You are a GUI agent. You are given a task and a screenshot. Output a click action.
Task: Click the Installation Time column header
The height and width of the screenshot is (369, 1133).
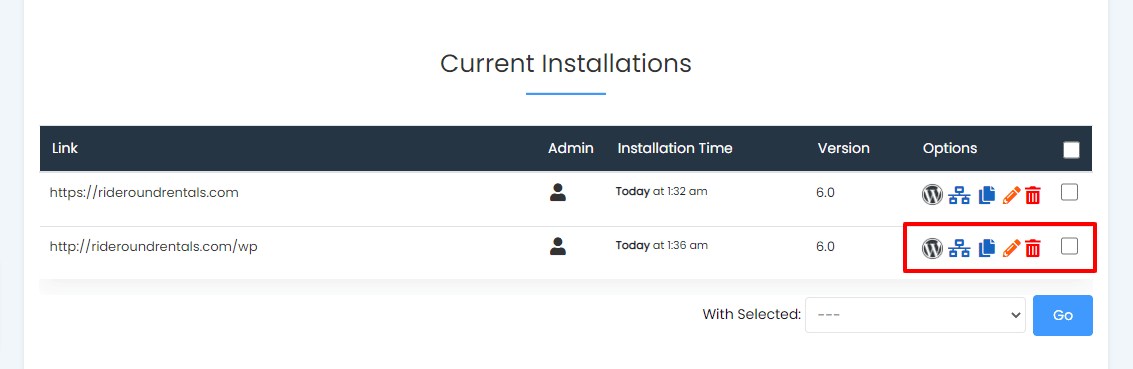click(675, 148)
